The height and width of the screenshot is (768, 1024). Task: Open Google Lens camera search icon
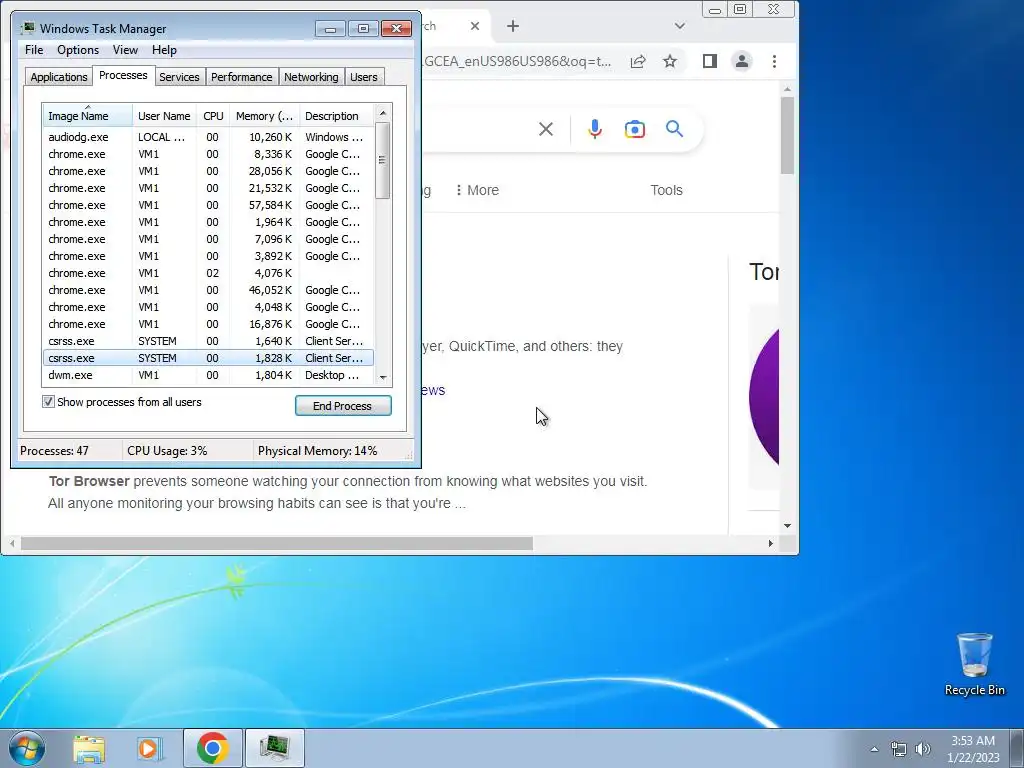pos(634,129)
